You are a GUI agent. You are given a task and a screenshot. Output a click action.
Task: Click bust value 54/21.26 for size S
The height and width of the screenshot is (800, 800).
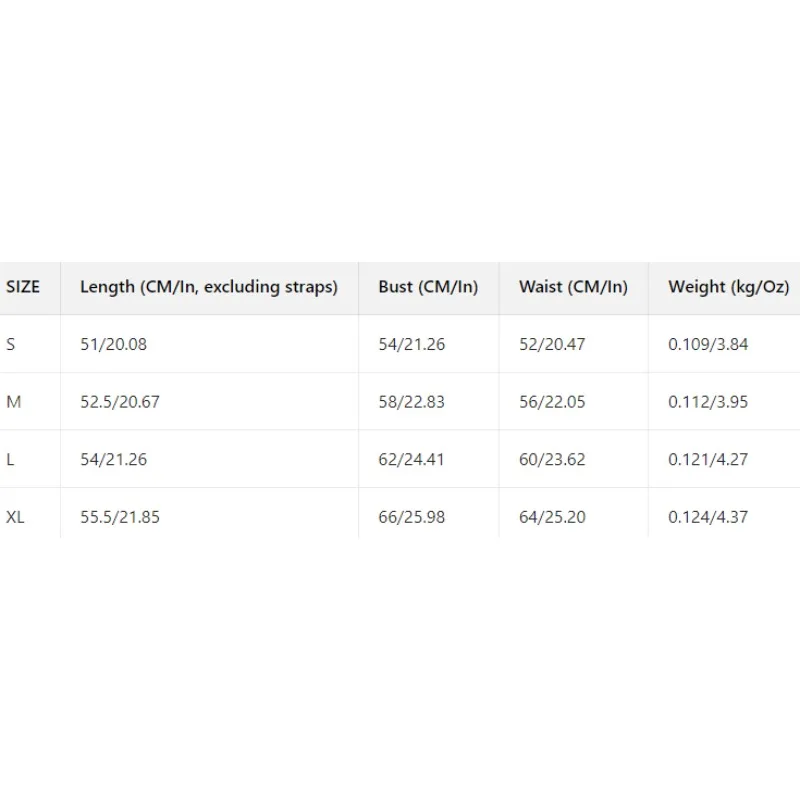[x=411, y=344]
